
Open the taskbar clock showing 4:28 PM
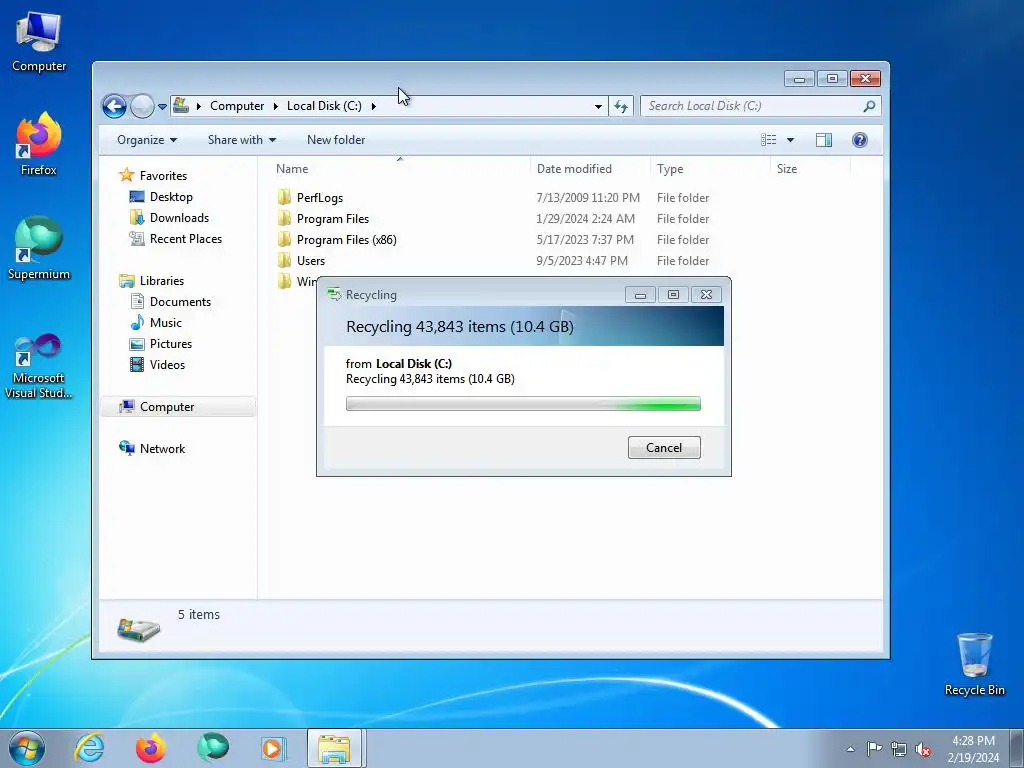pyautogui.click(x=973, y=749)
